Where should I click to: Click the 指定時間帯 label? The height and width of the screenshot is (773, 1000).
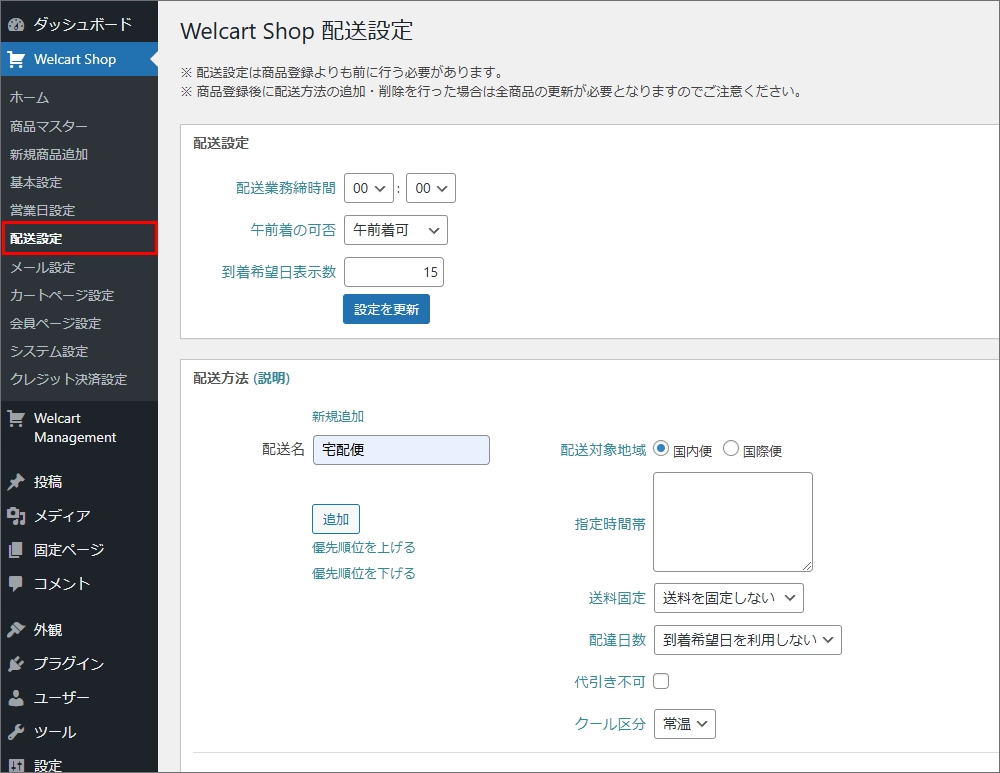click(x=610, y=524)
